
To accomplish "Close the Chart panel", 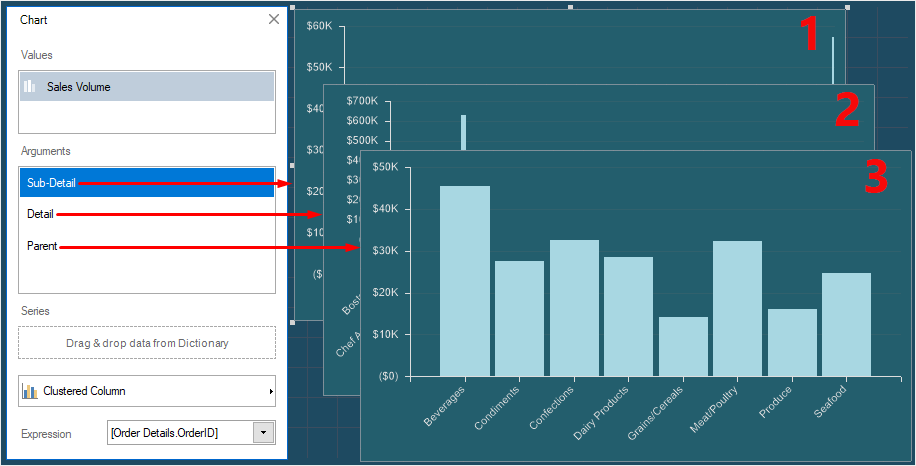I will (x=274, y=19).
